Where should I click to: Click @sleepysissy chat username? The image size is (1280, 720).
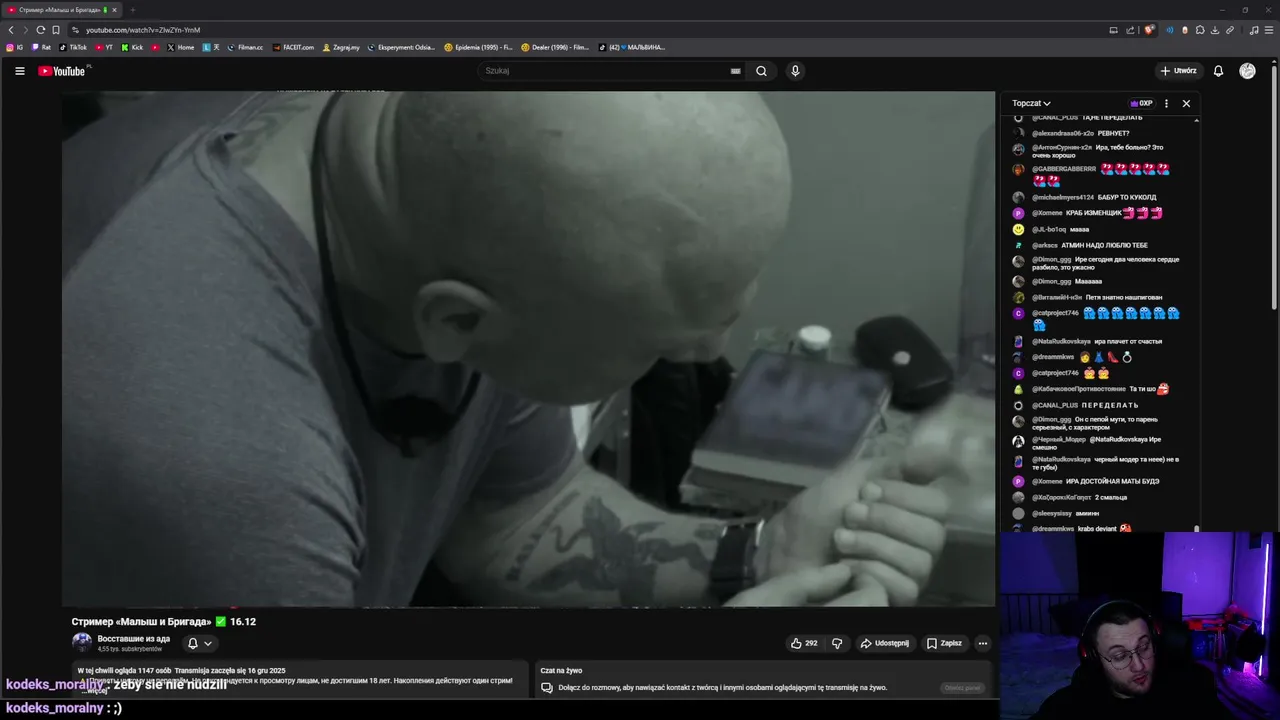[1052, 513]
